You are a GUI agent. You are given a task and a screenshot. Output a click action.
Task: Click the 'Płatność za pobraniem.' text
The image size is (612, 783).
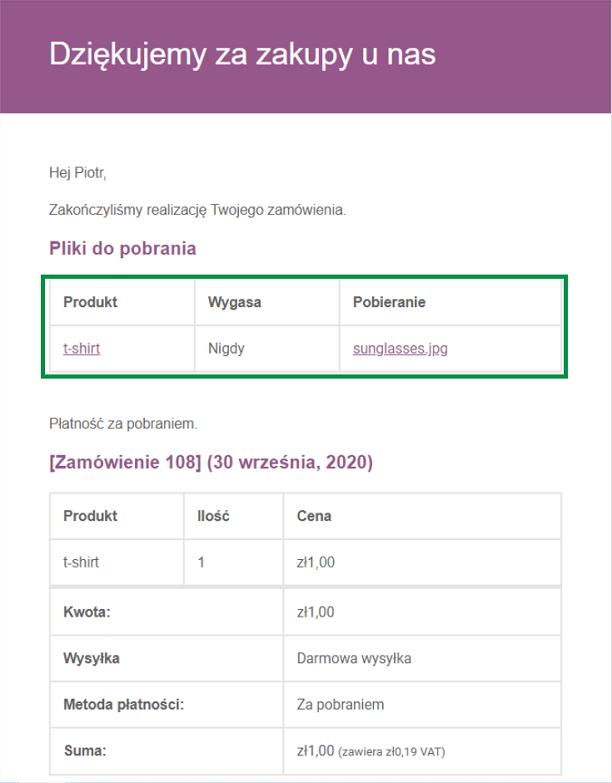coord(123,424)
